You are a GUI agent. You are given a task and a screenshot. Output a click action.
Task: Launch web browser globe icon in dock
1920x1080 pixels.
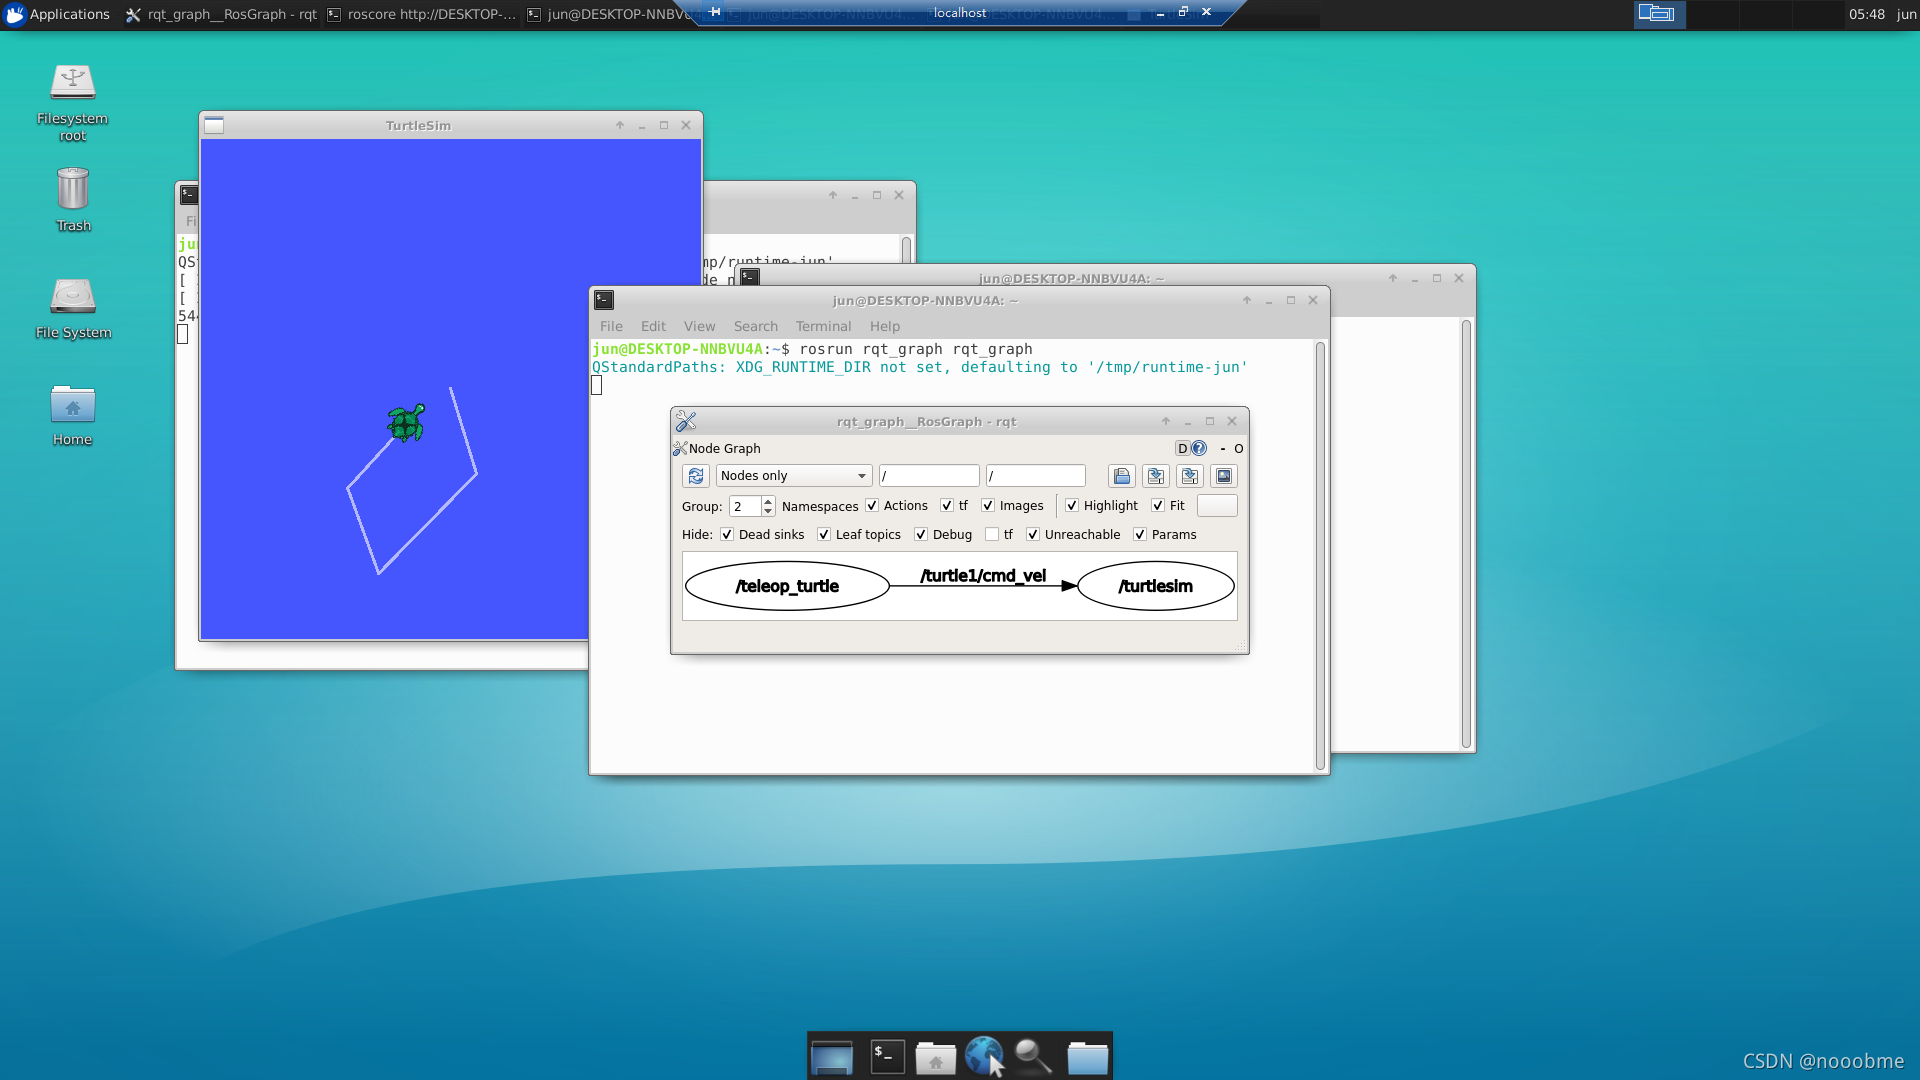(983, 1055)
